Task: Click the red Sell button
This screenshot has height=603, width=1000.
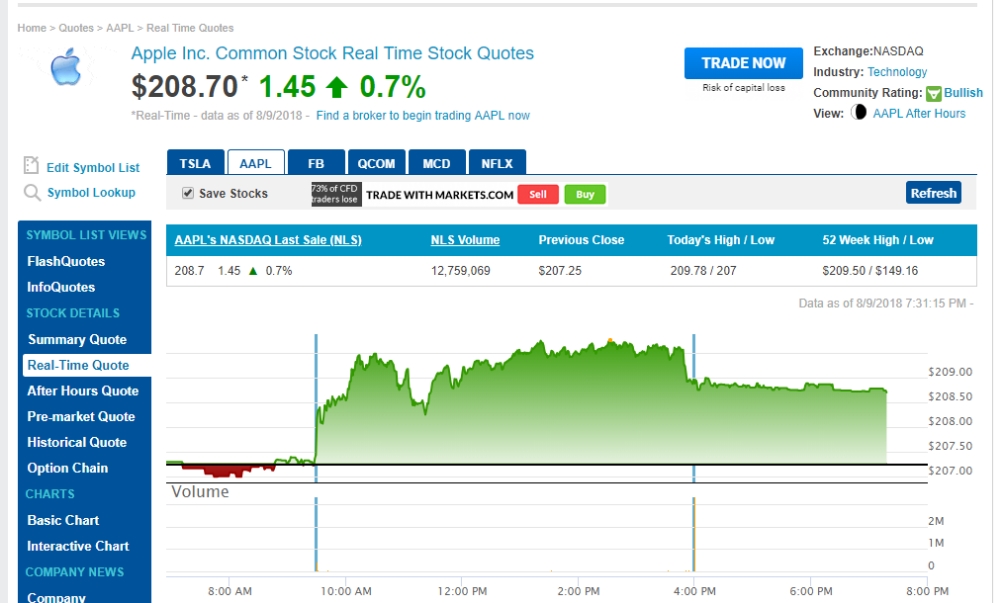Action: click(538, 194)
